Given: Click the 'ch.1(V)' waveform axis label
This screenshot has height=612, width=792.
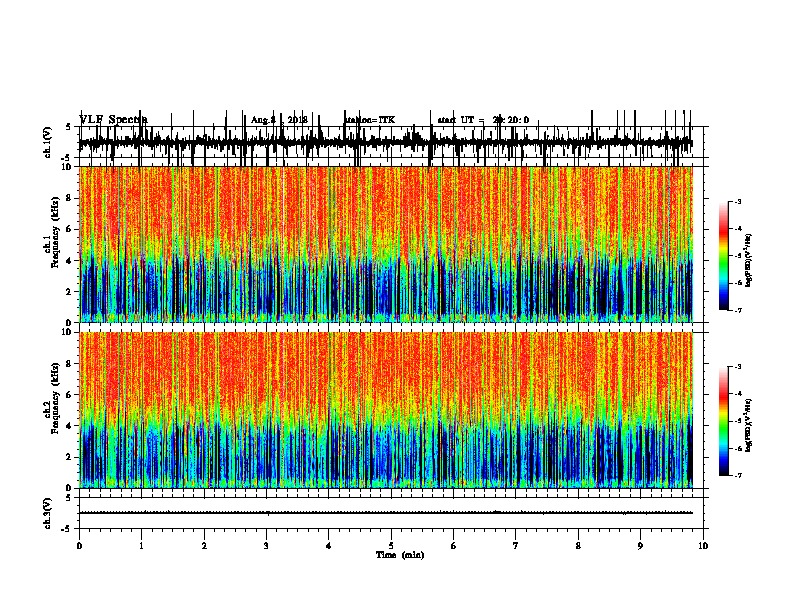Looking at the screenshot, I should point(47,142).
